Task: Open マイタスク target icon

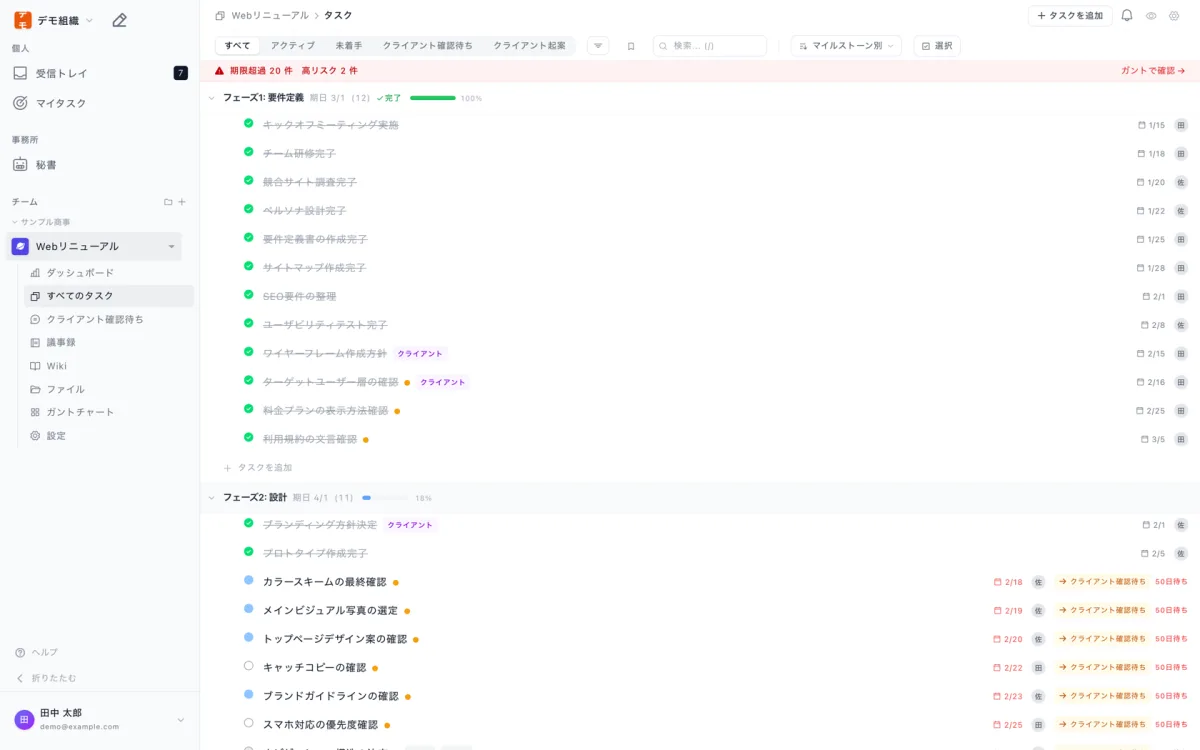Action: point(20,103)
